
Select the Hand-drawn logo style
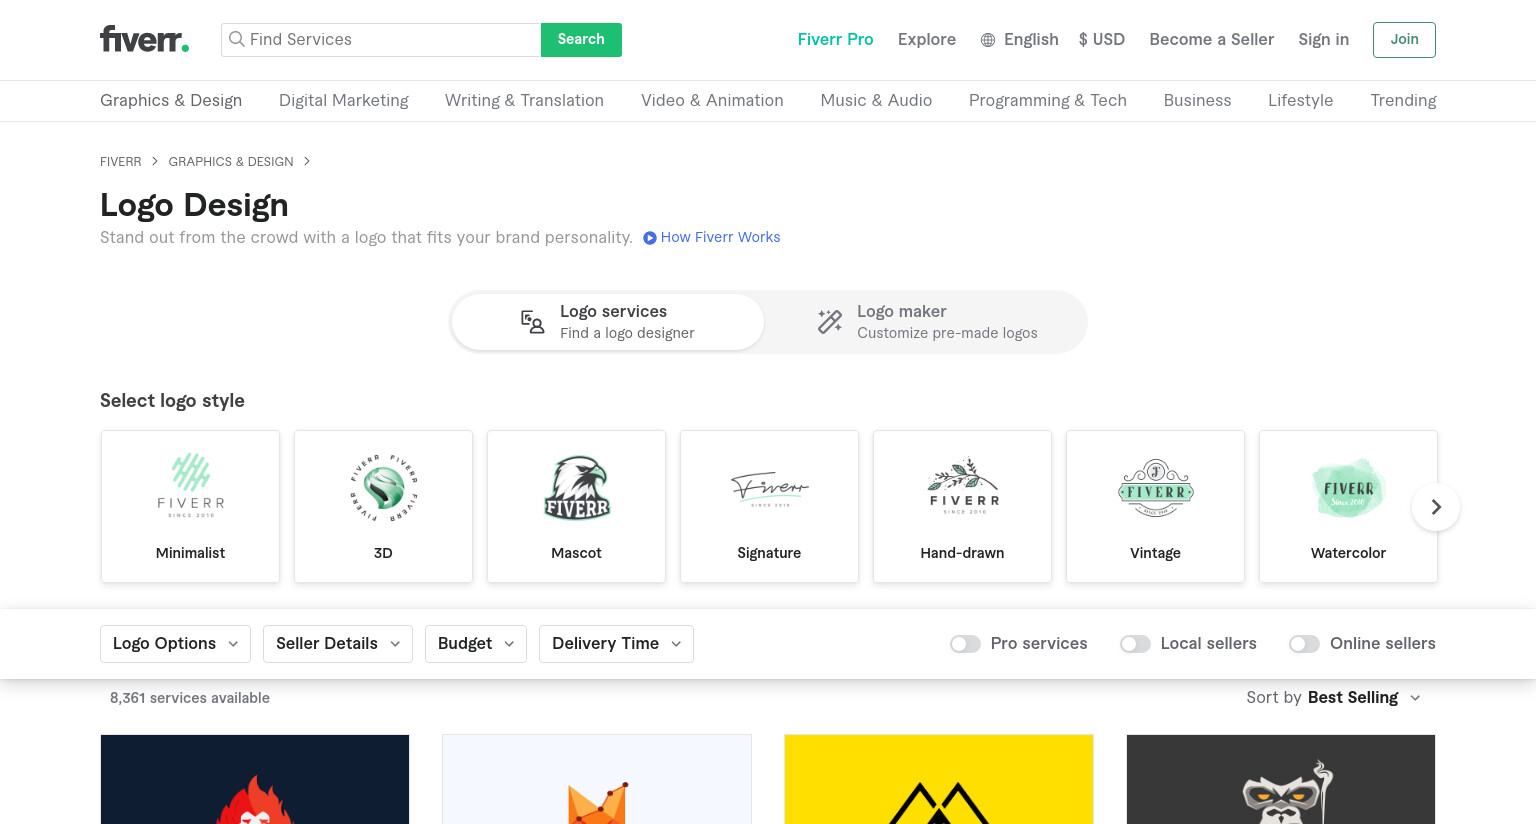point(962,506)
